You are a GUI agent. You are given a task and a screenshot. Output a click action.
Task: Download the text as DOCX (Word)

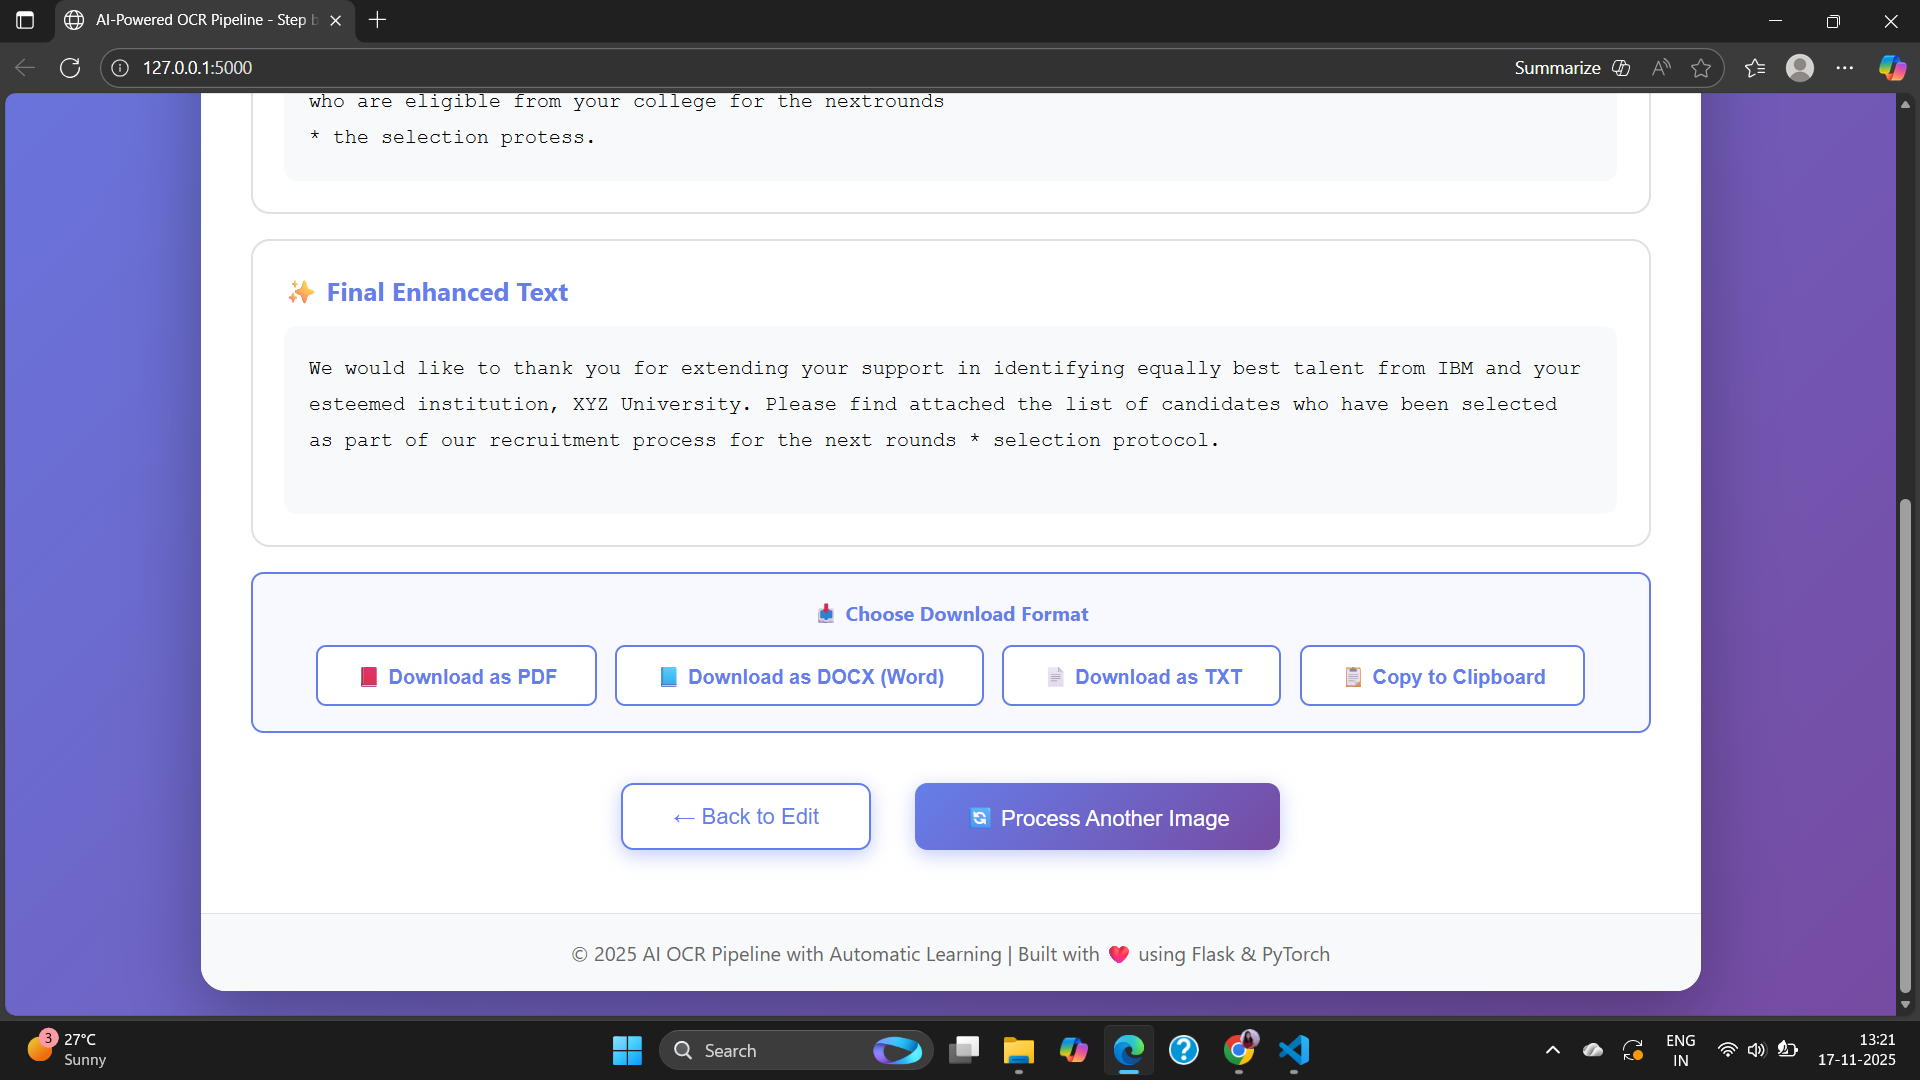pos(799,677)
